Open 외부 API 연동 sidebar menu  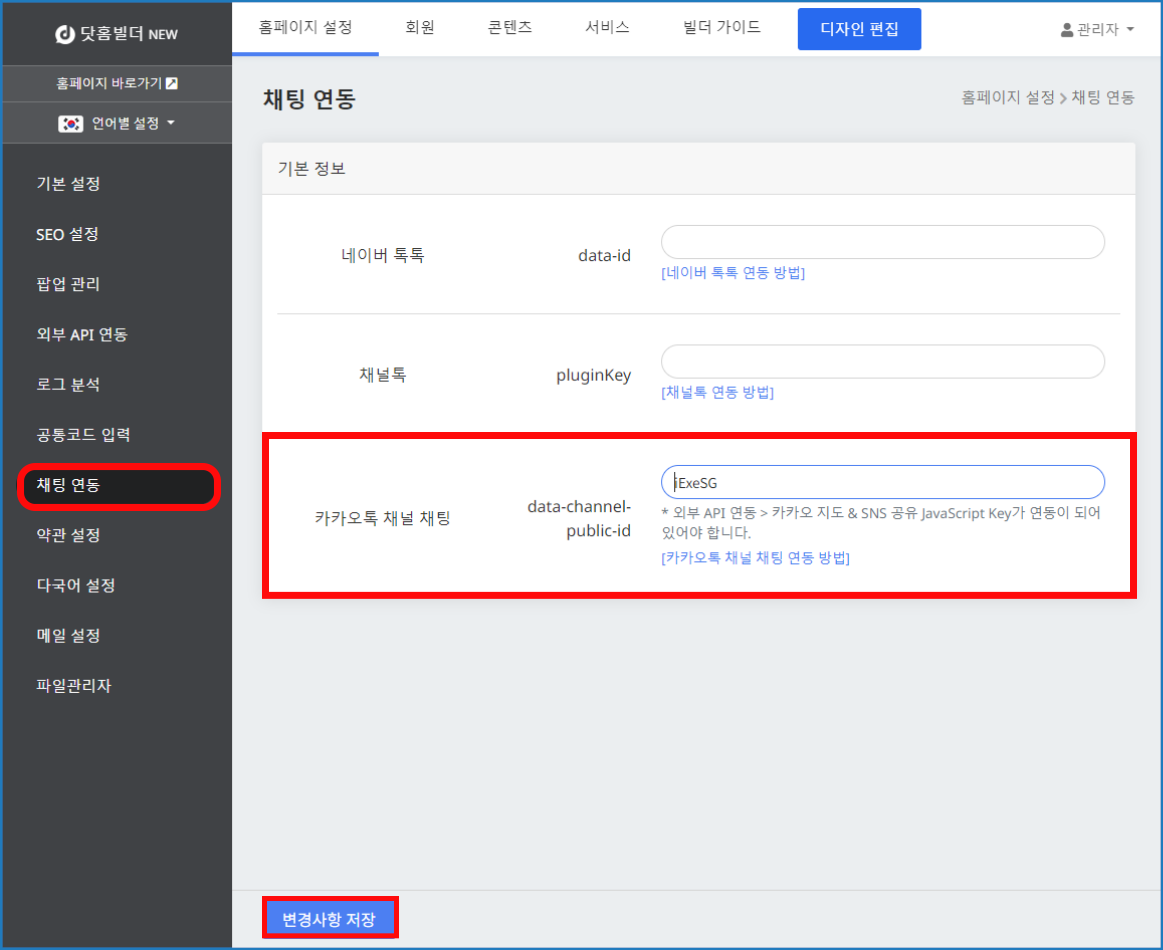(82, 334)
